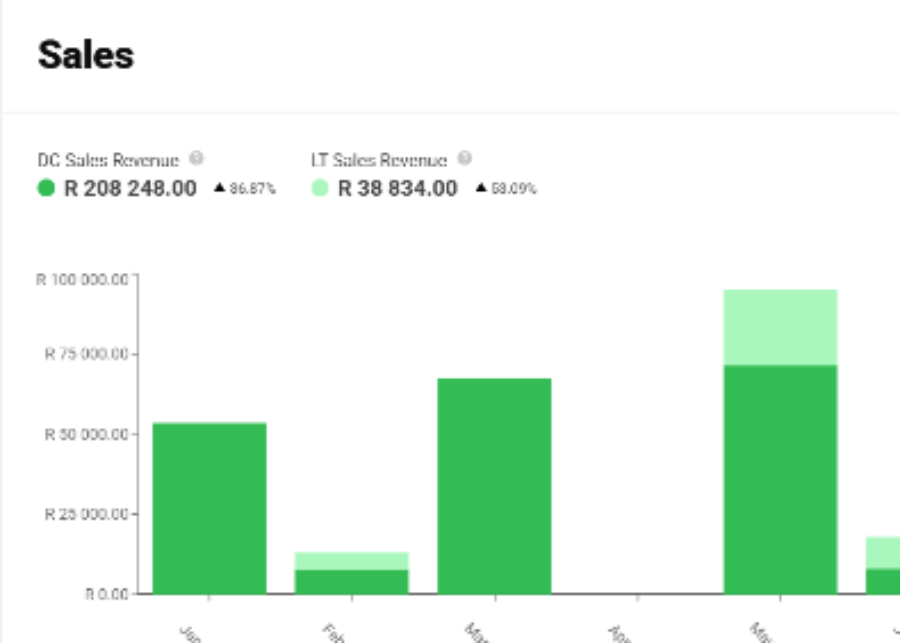The height and width of the screenshot is (643, 900).
Task: Click the tallest bar's dark green segment
Action: [780, 479]
